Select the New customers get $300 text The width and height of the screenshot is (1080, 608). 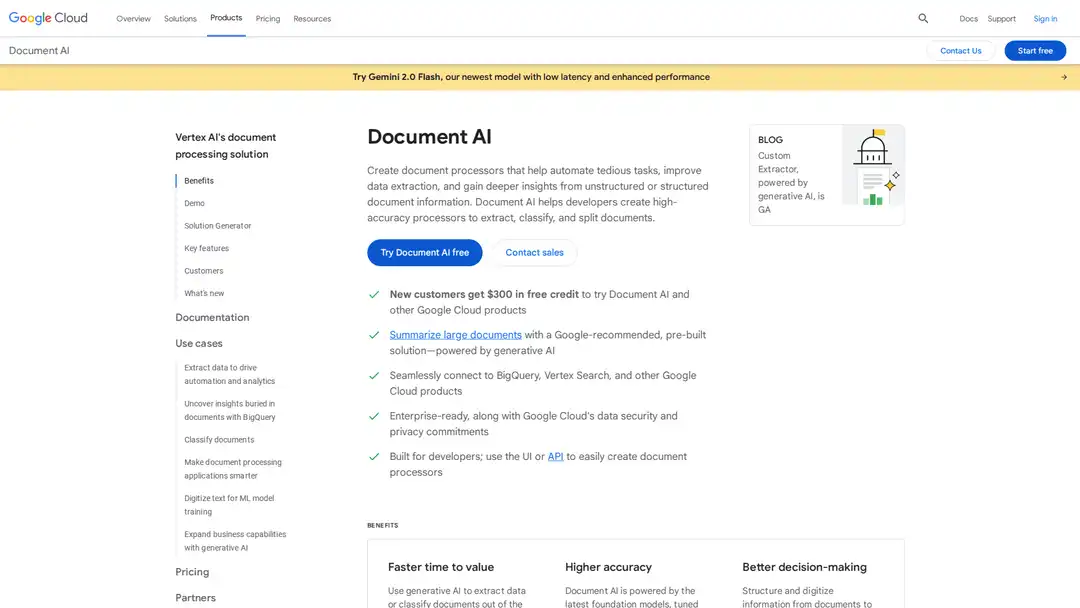pyautogui.click(x=484, y=294)
